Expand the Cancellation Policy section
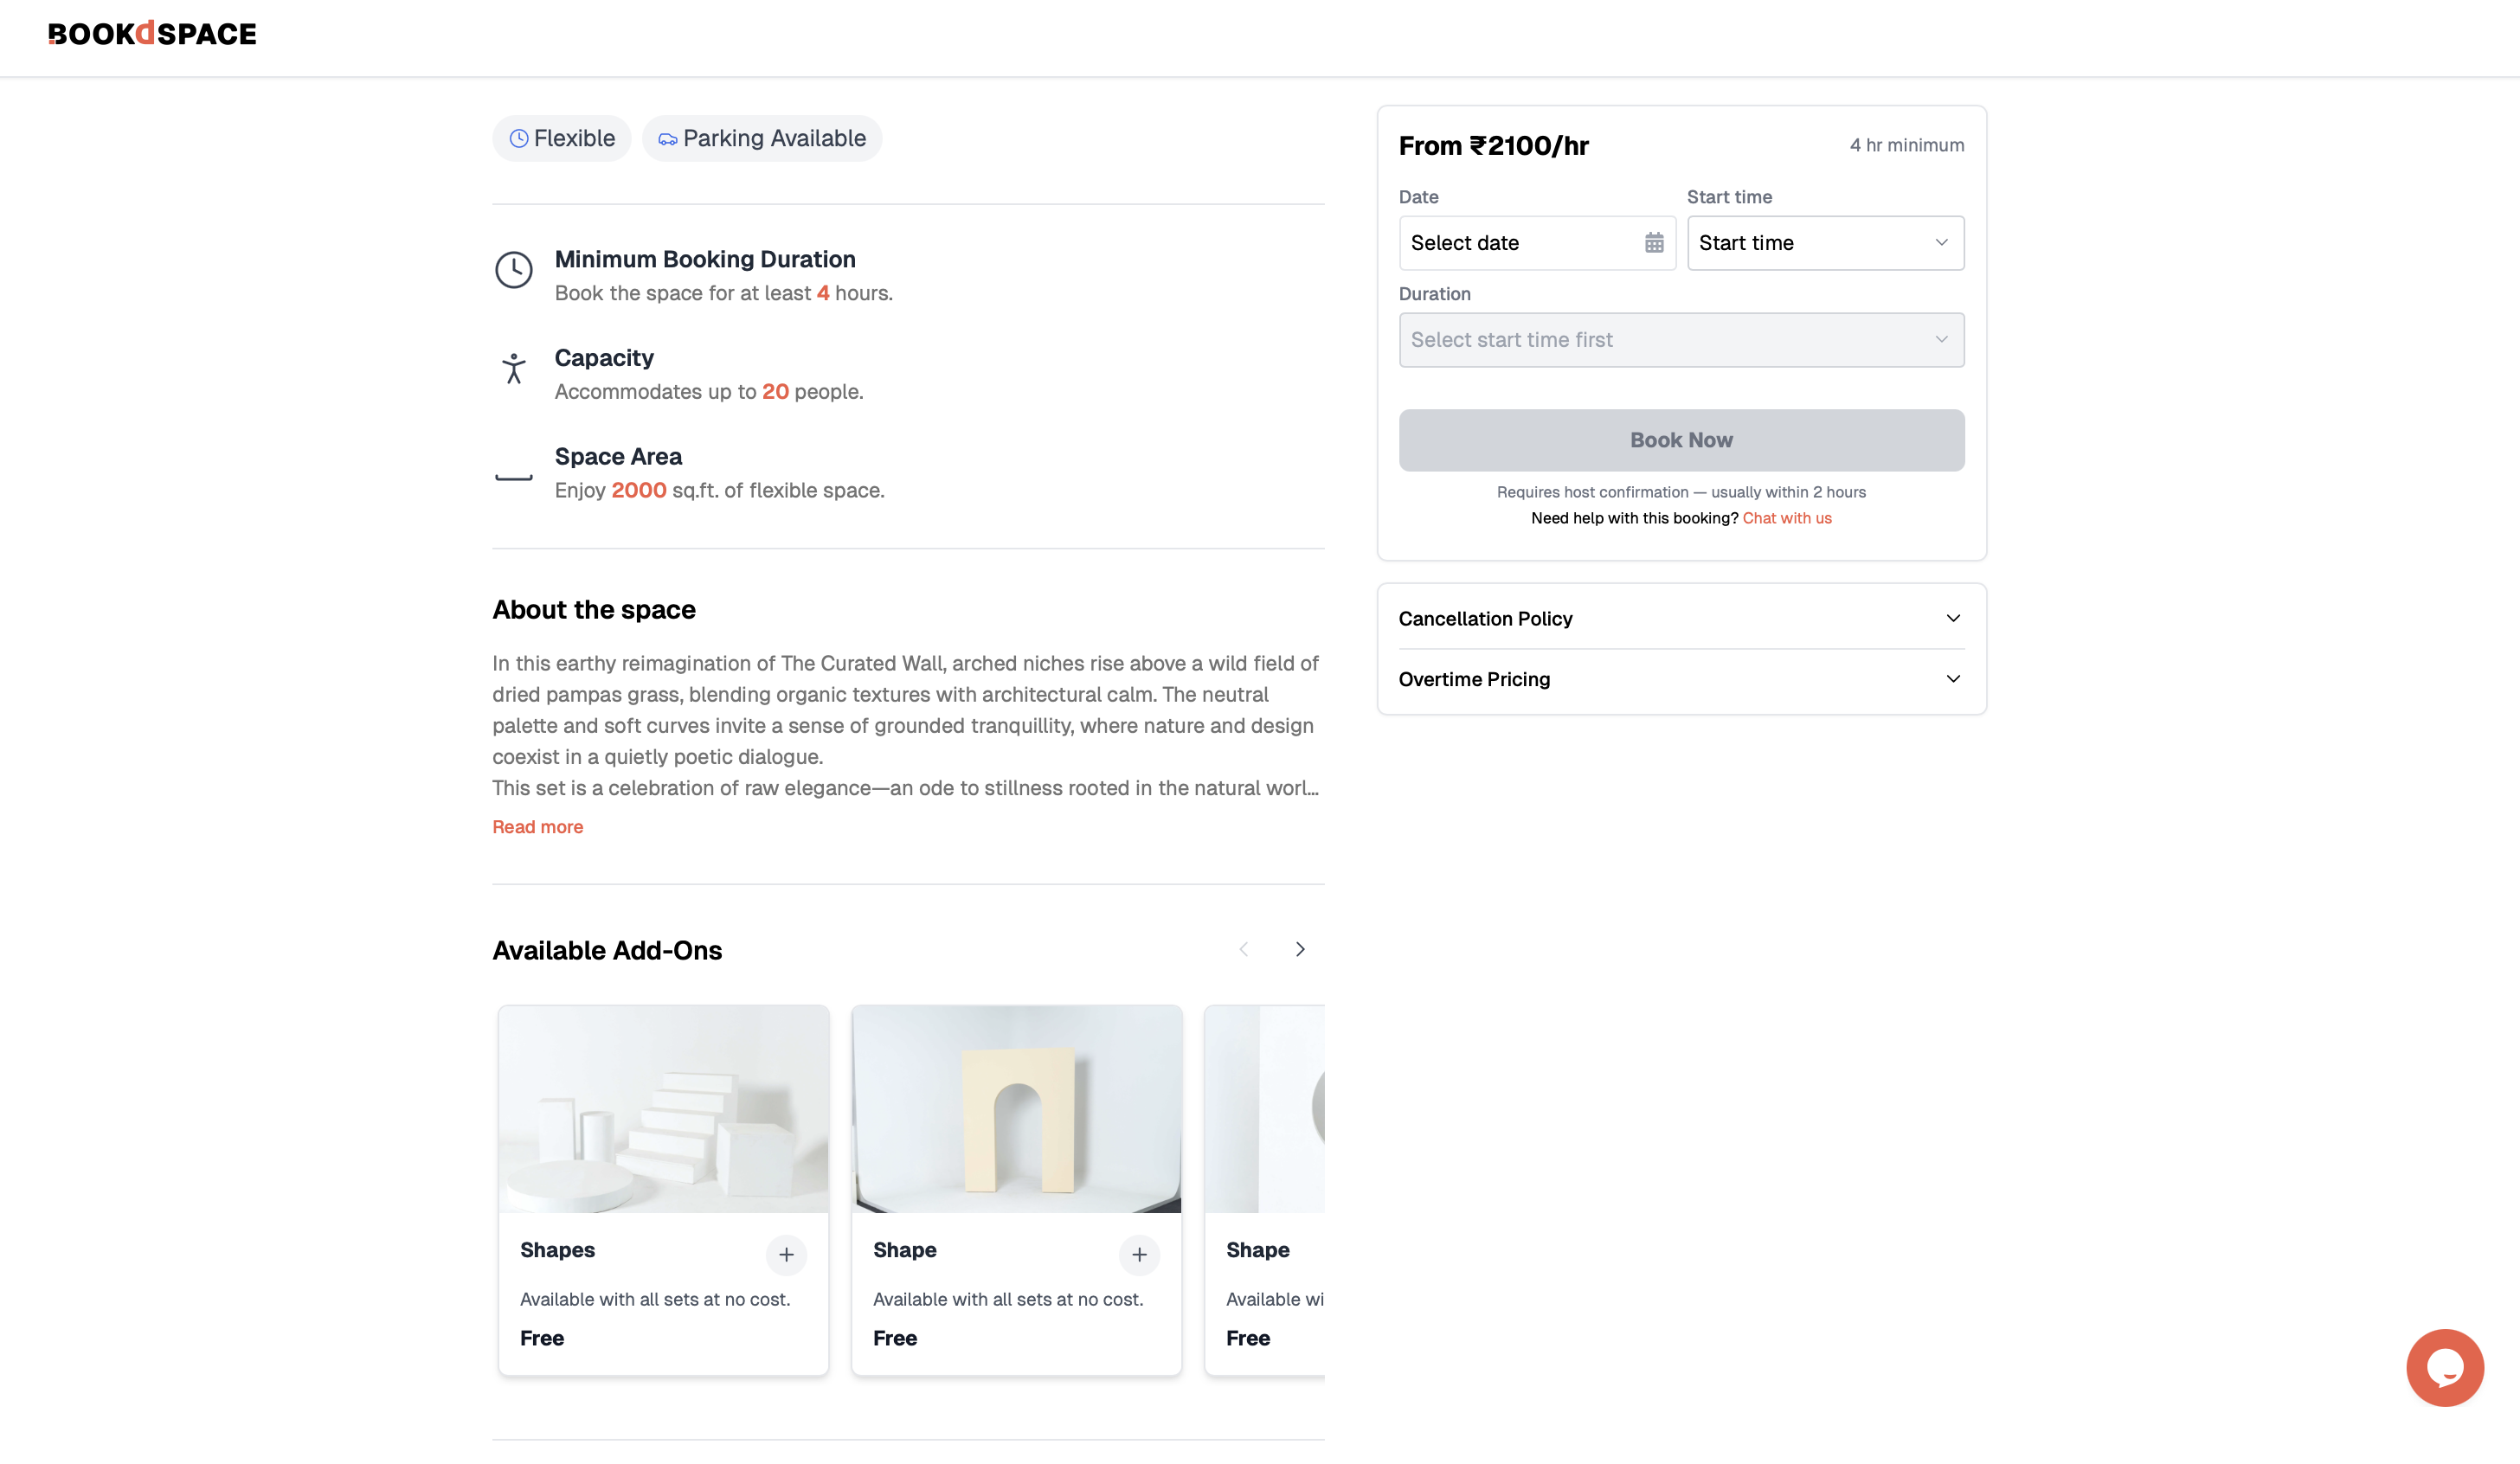Image resolution: width=2520 pixels, height=1464 pixels. click(1681, 619)
